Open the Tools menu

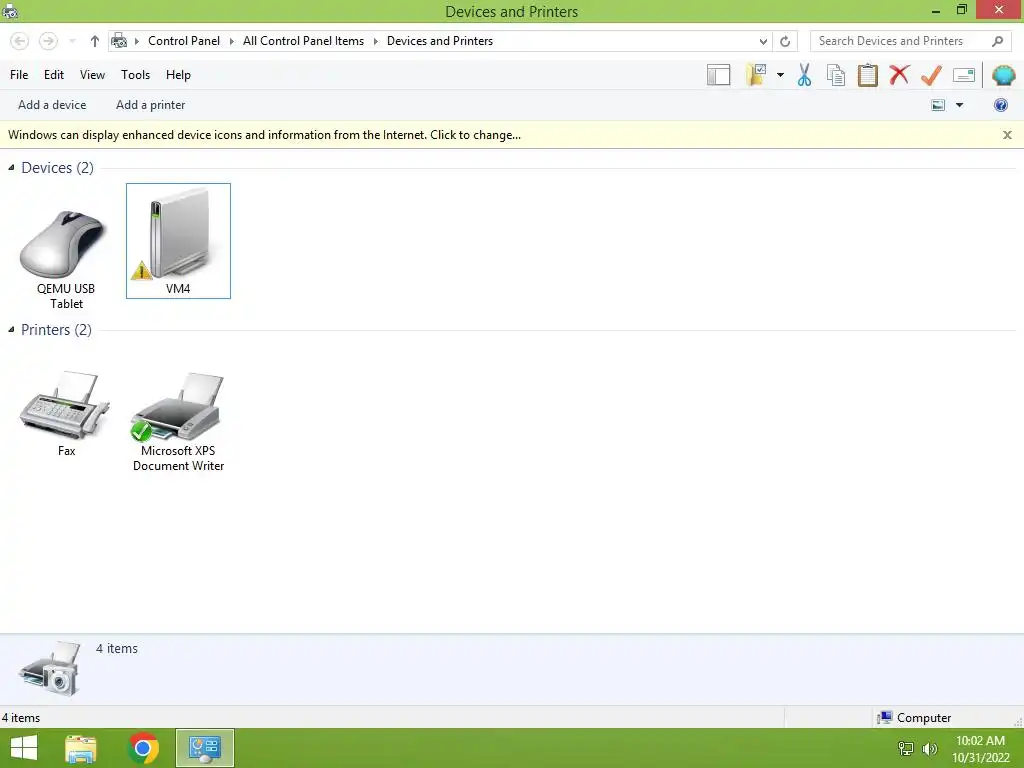(135, 74)
